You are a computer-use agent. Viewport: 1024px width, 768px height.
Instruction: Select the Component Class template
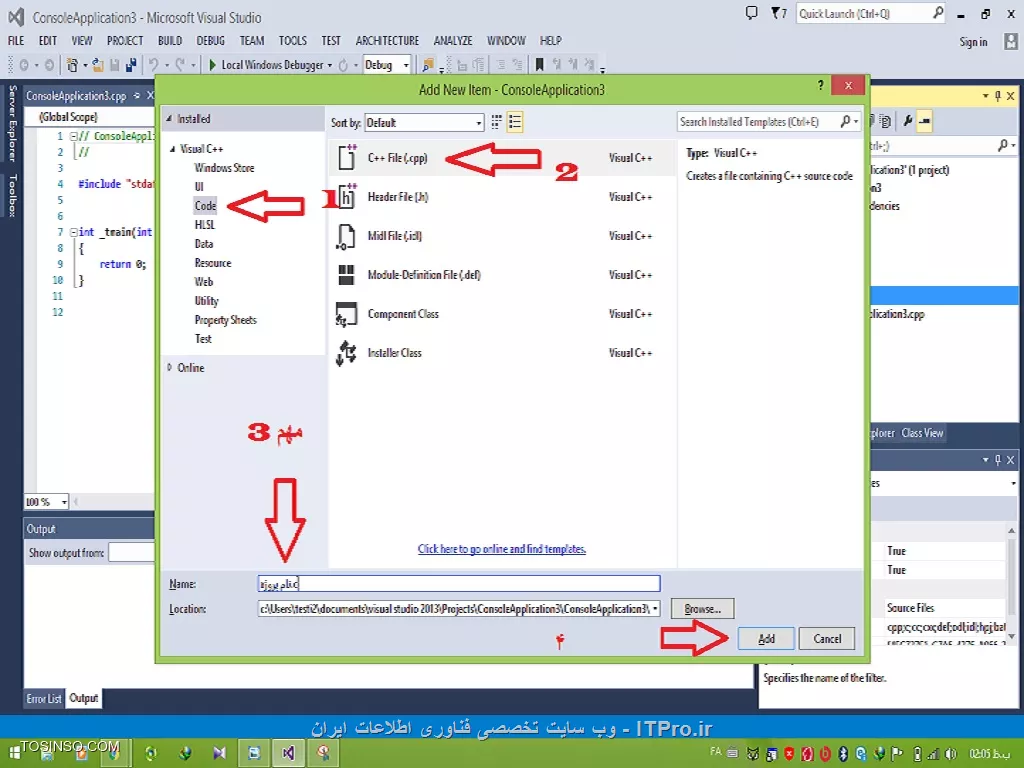point(502,314)
